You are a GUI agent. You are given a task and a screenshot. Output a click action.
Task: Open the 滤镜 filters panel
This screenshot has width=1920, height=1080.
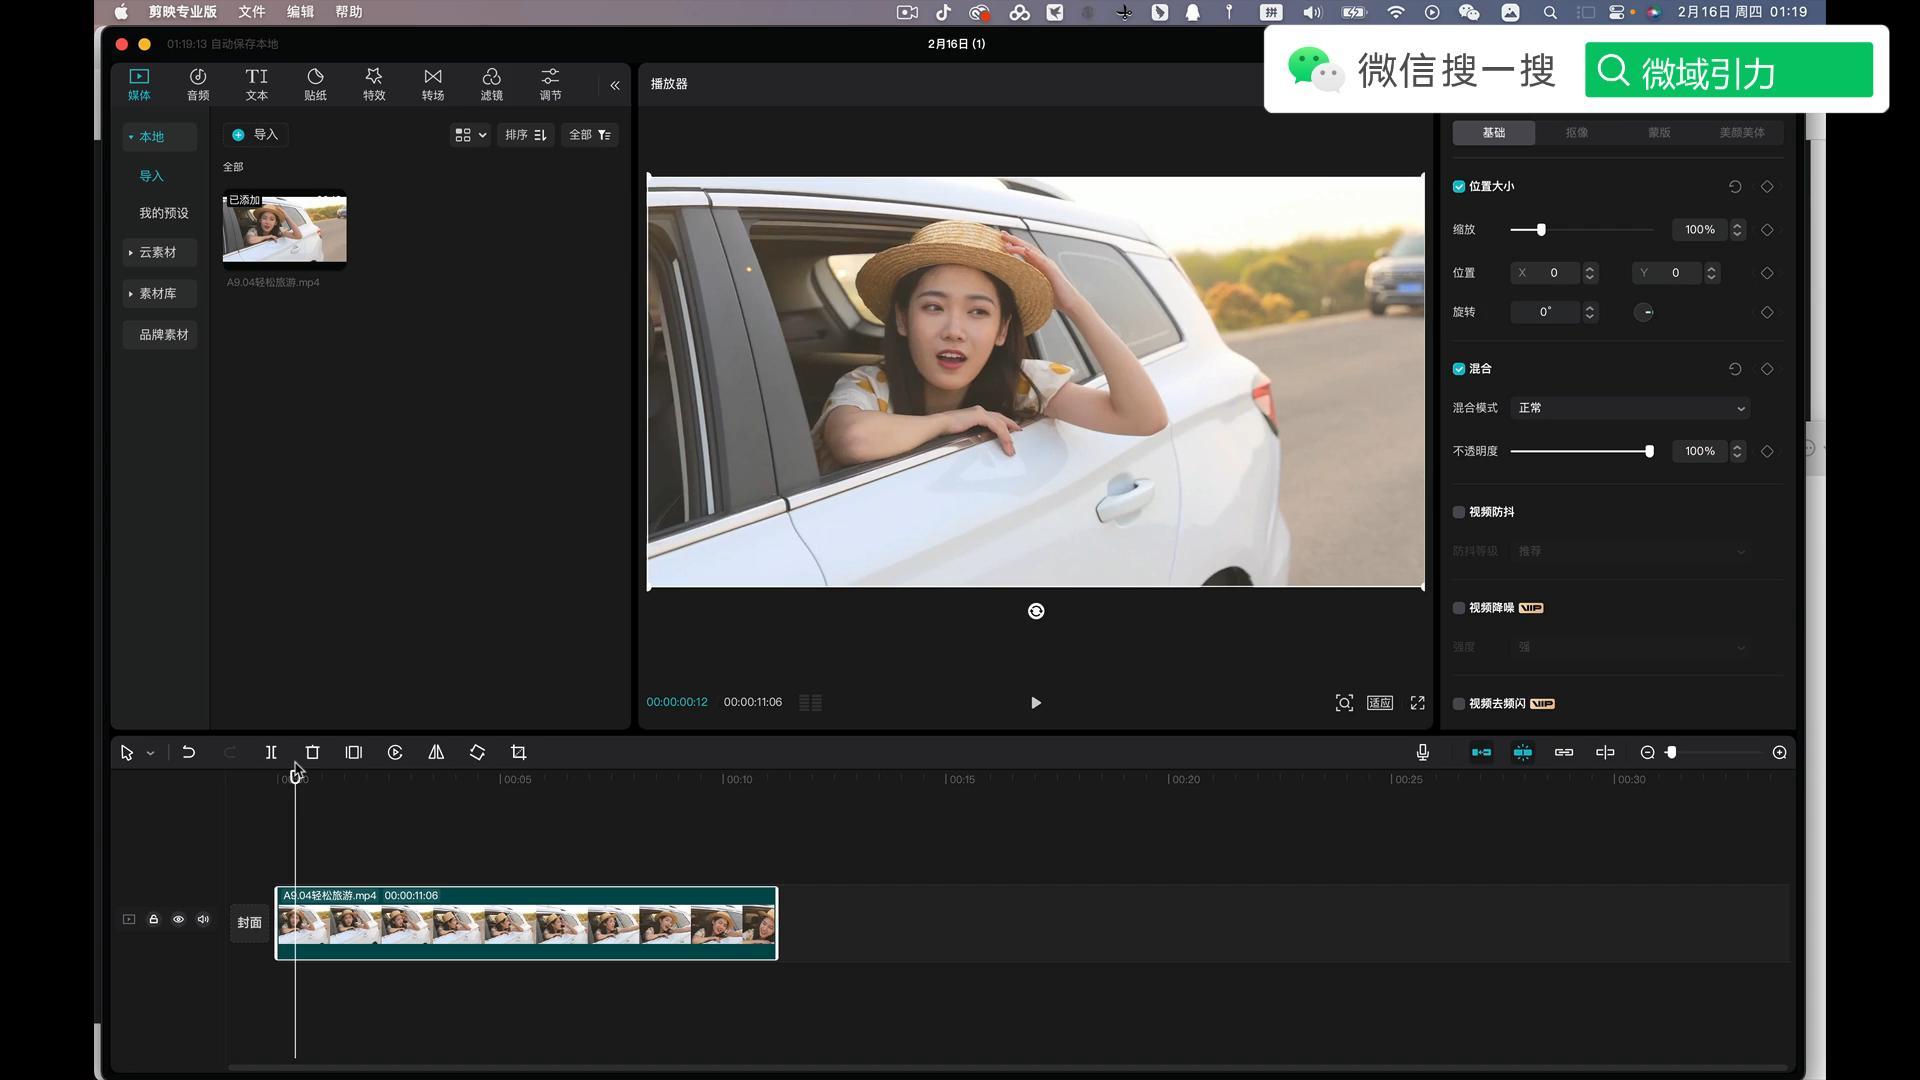491,84
